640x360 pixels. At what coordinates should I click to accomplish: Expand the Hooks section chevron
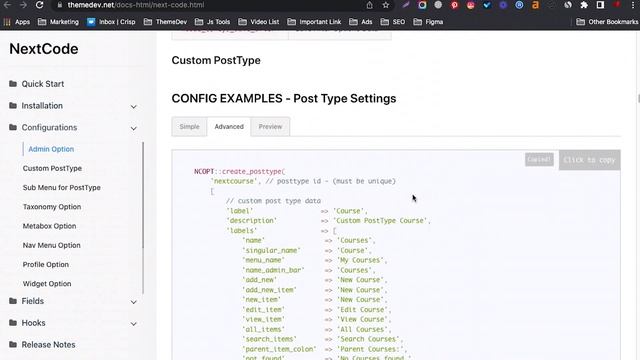tap(133, 324)
